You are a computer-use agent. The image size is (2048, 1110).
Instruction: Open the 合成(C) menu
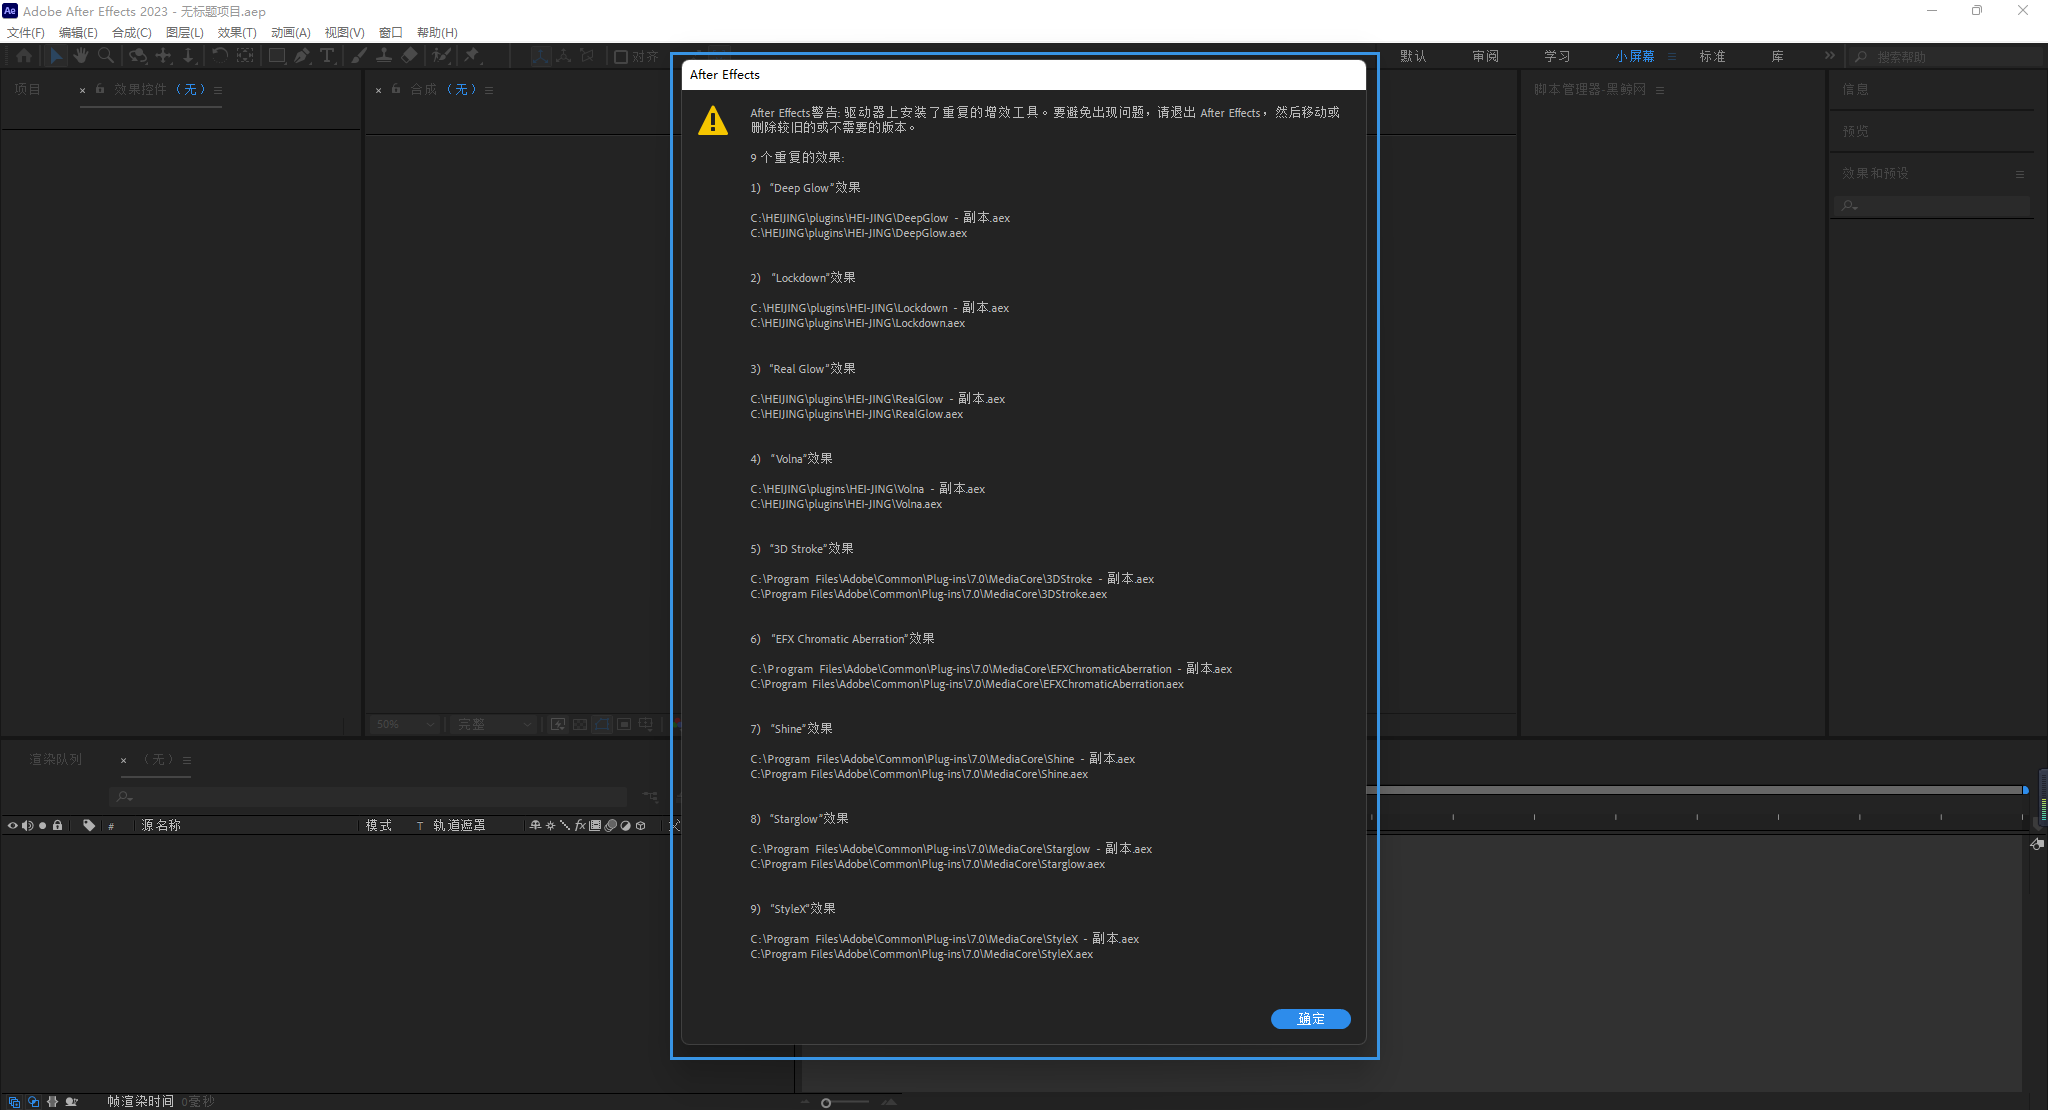(x=132, y=33)
